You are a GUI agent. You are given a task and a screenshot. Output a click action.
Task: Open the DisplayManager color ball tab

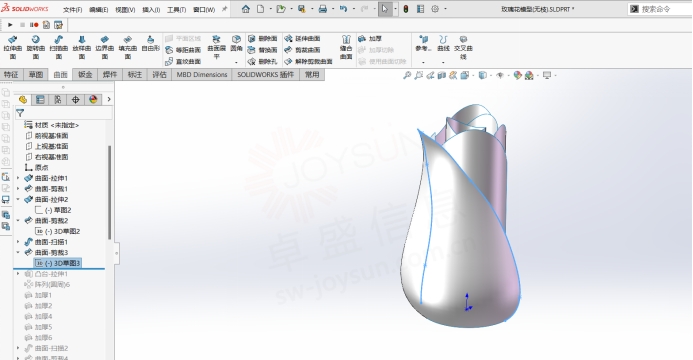pyautogui.click(x=93, y=99)
